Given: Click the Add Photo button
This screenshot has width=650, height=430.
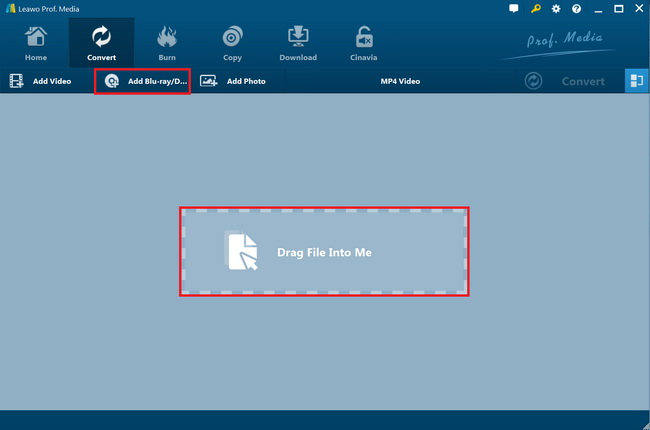Looking at the screenshot, I should (233, 81).
